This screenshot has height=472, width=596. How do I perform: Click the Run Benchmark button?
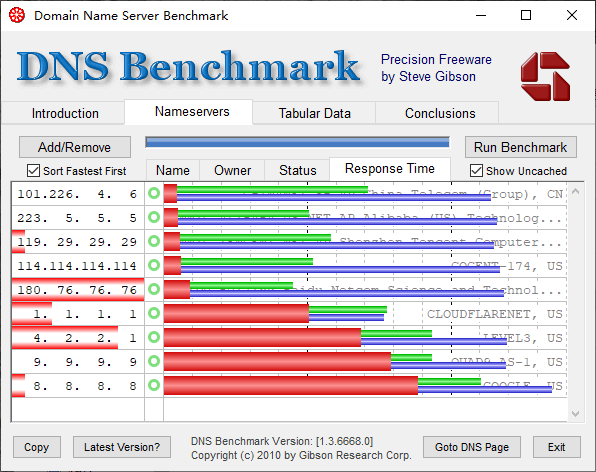coord(521,147)
